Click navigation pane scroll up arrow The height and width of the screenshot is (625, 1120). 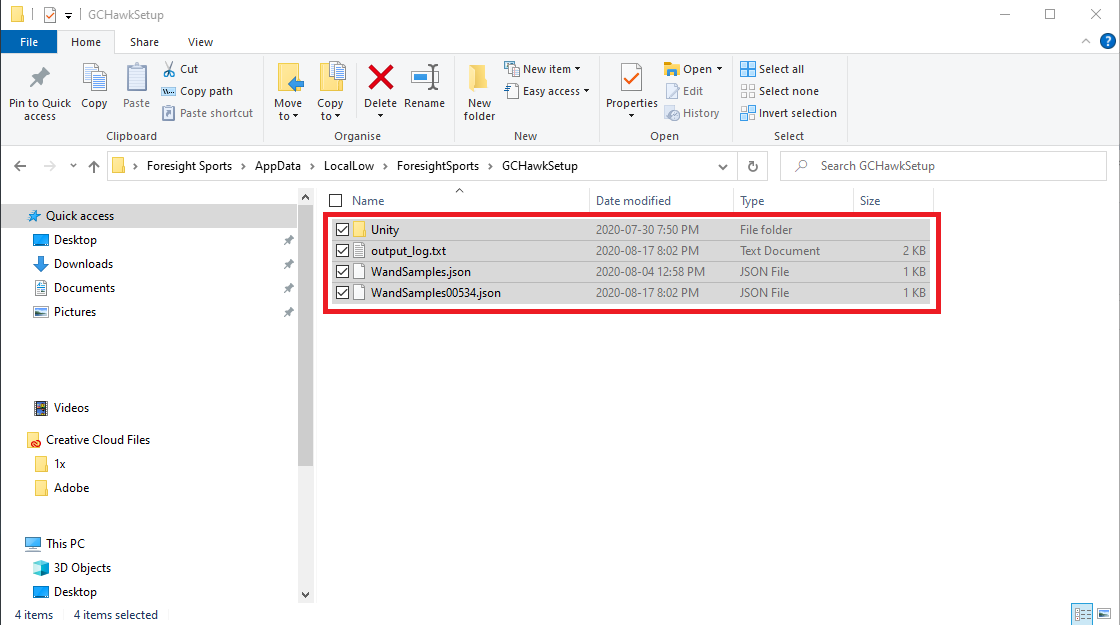pyautogui.click(x=306, y=197)
